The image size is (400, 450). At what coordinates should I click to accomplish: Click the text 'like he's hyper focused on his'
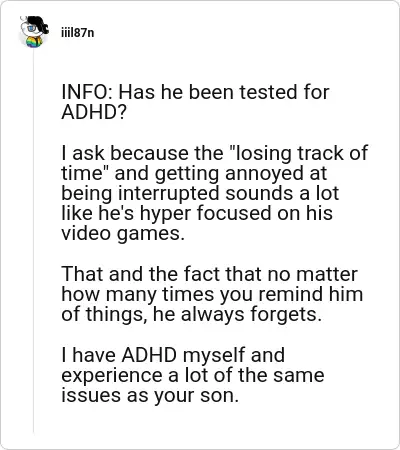(x=197, y=213)
